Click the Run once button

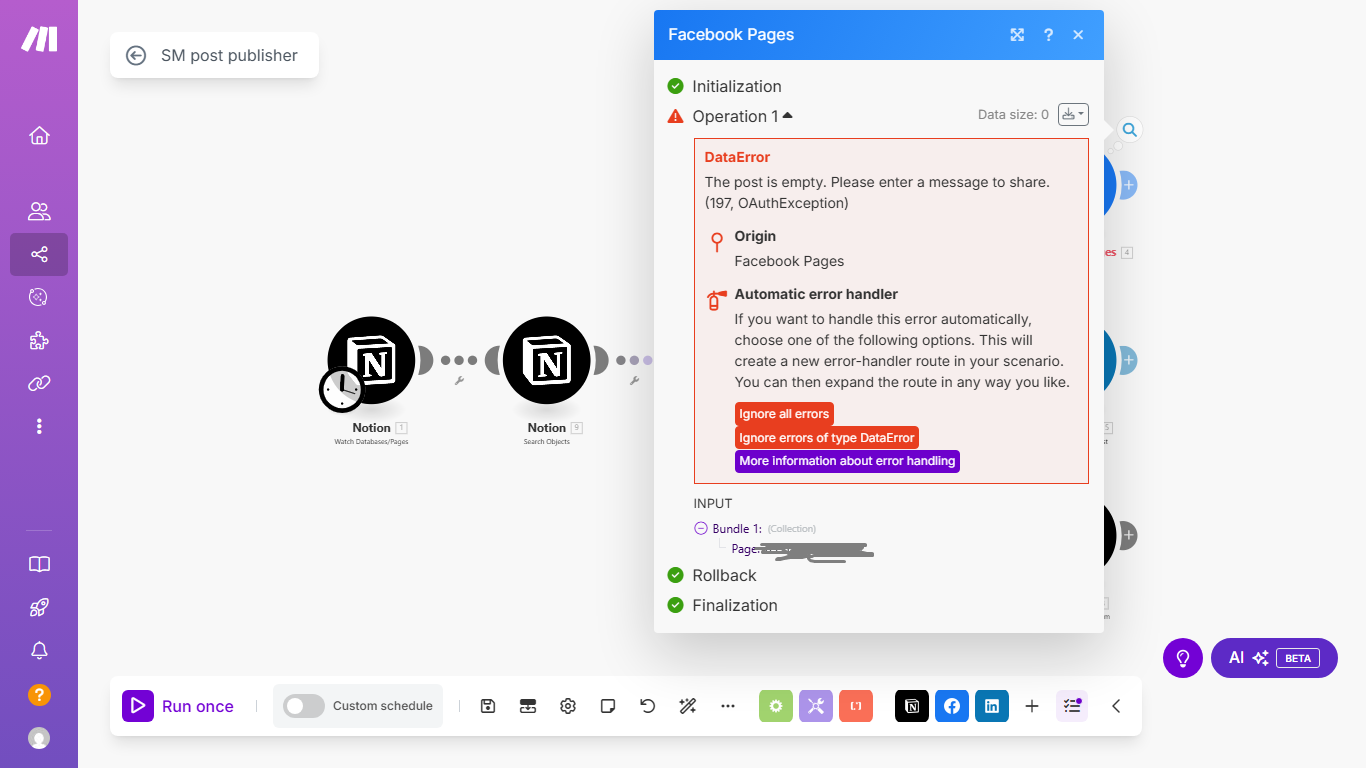click(179, 706)
